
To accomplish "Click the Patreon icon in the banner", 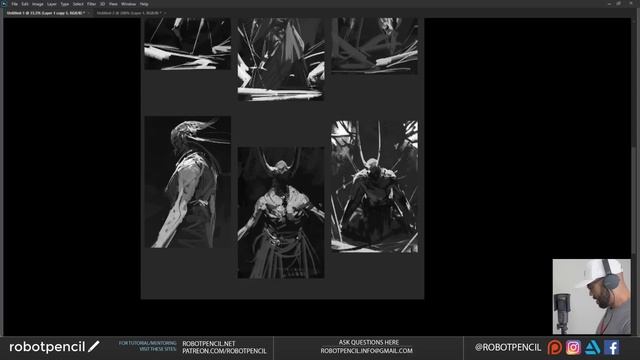I will pyautogui.click(x=554, y=347).
